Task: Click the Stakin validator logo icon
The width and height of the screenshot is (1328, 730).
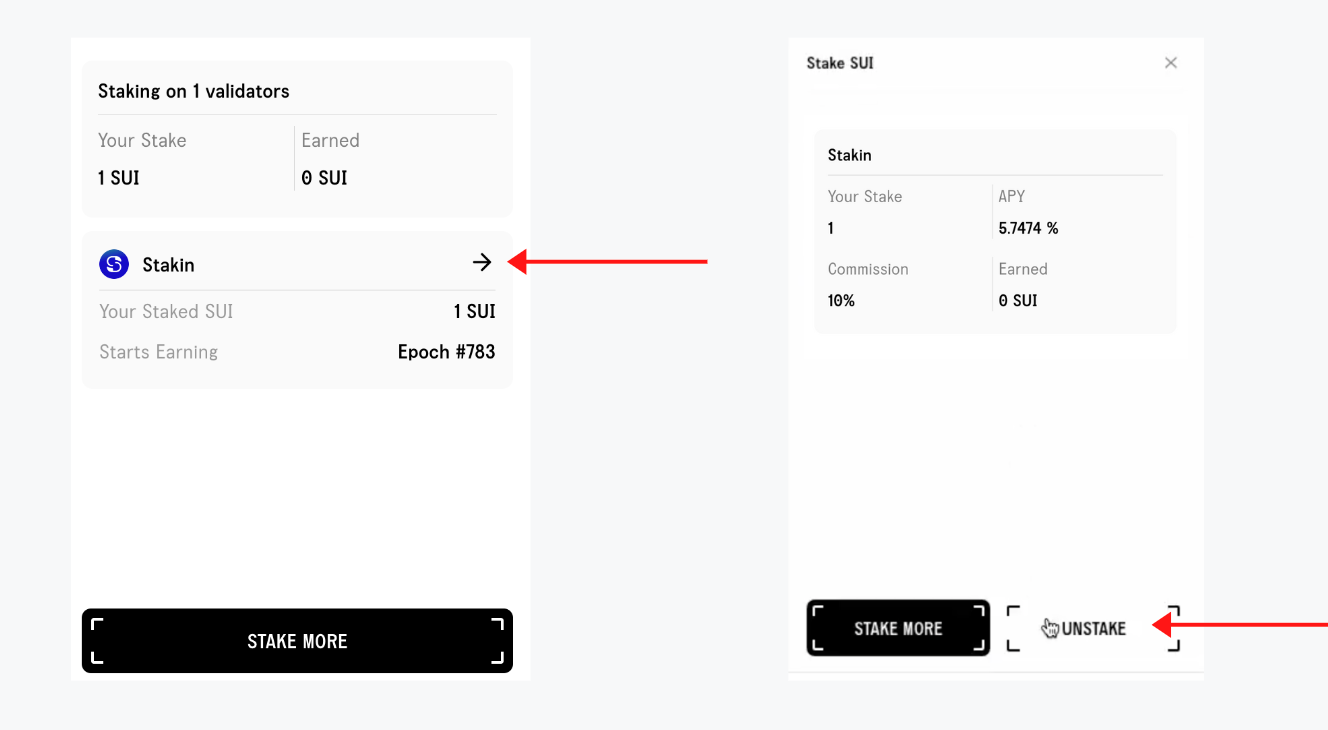Action: [114, 264]
